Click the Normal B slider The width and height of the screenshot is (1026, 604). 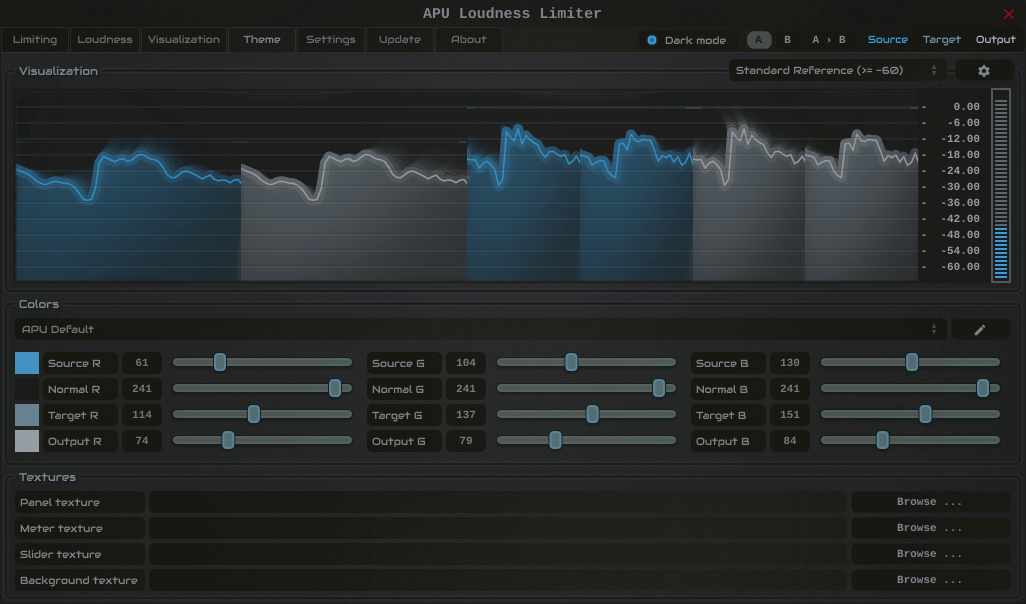(x=910, y=389)
